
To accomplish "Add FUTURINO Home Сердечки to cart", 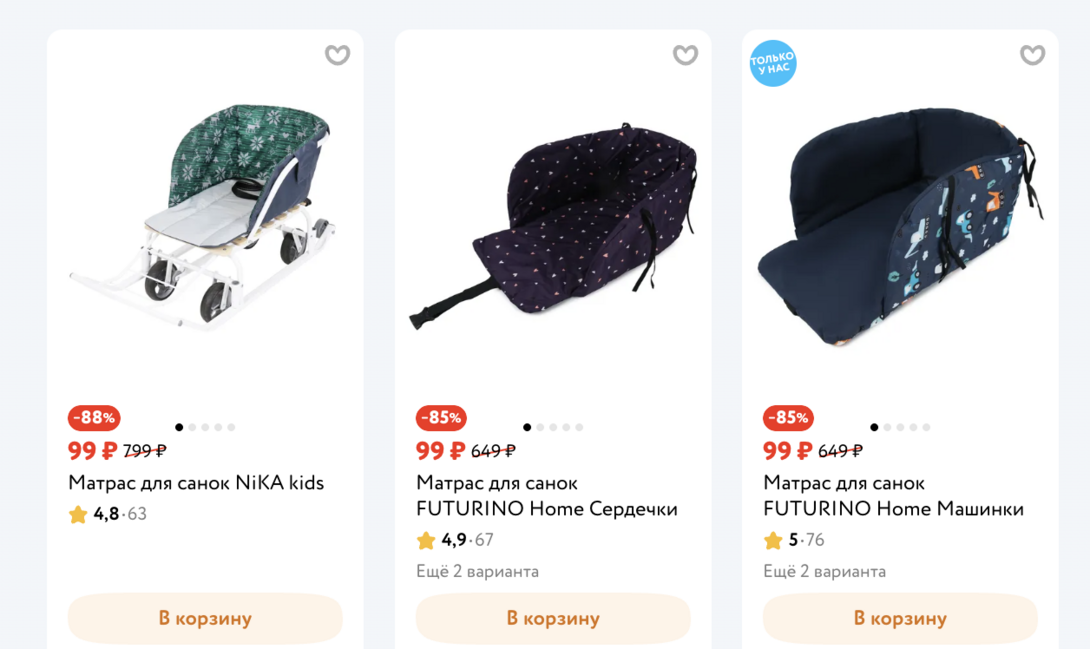I will [x=553, y=618].
